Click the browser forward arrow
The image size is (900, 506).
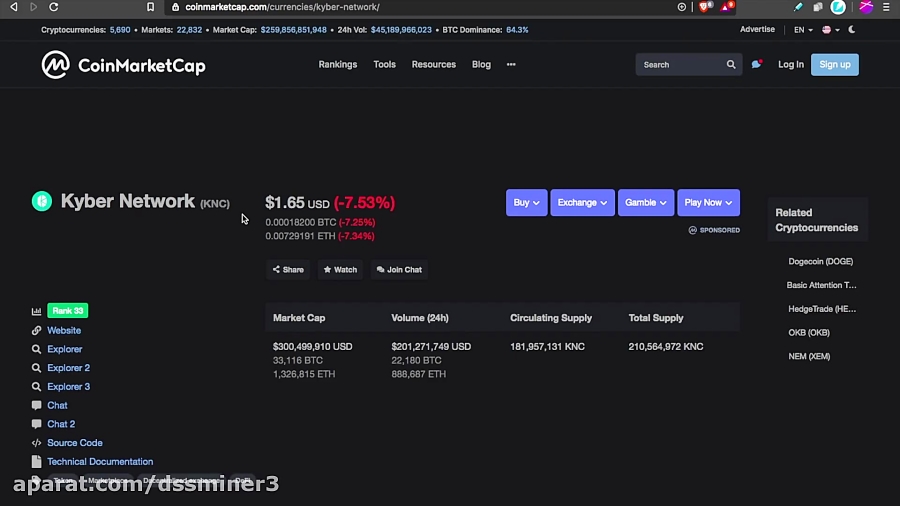33,7
